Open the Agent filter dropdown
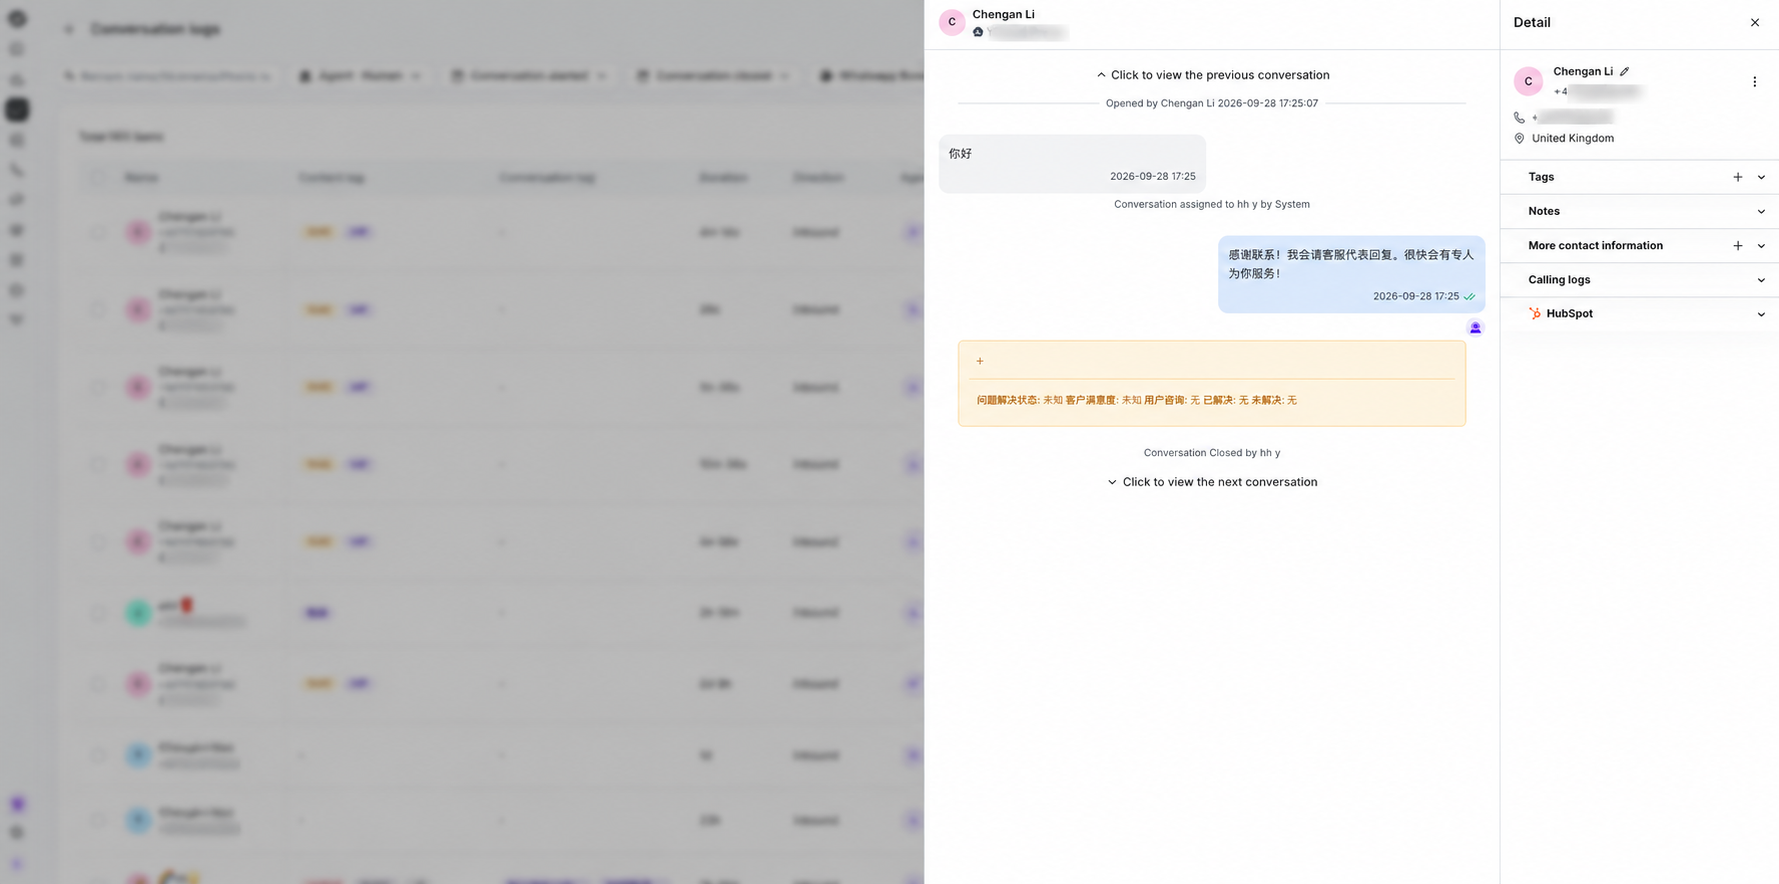This screenshot has width=1779, height=884. tap(361, 76)
